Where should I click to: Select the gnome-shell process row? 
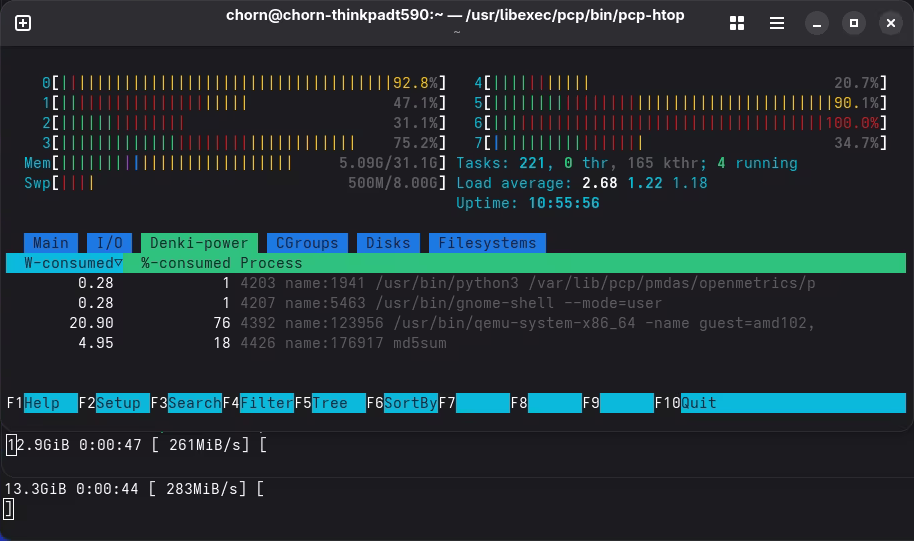(x=456, y=303)
